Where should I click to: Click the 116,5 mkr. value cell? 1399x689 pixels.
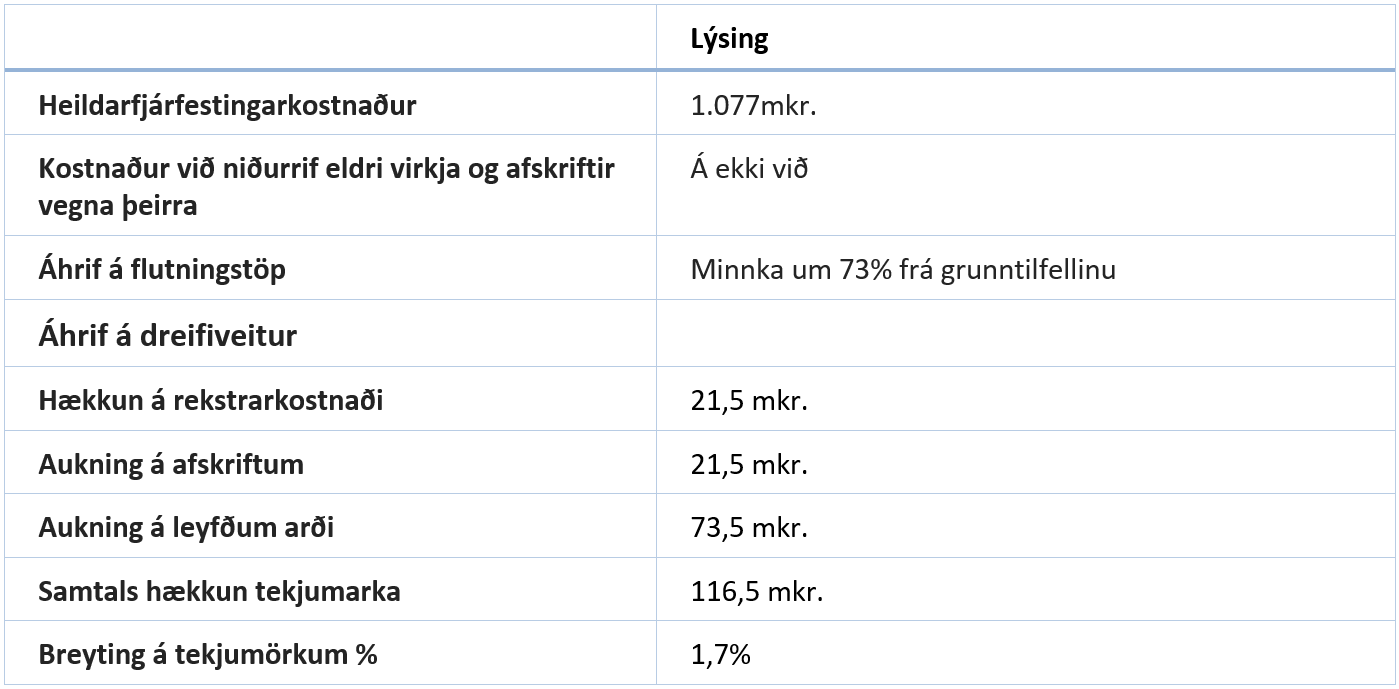[x=756, y=591]
